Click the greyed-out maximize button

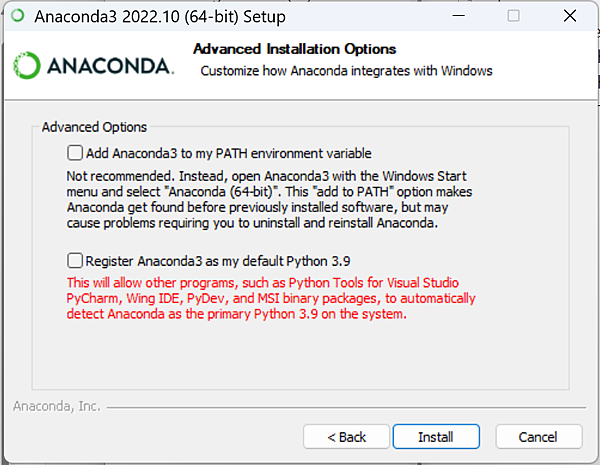coord(513,16)
